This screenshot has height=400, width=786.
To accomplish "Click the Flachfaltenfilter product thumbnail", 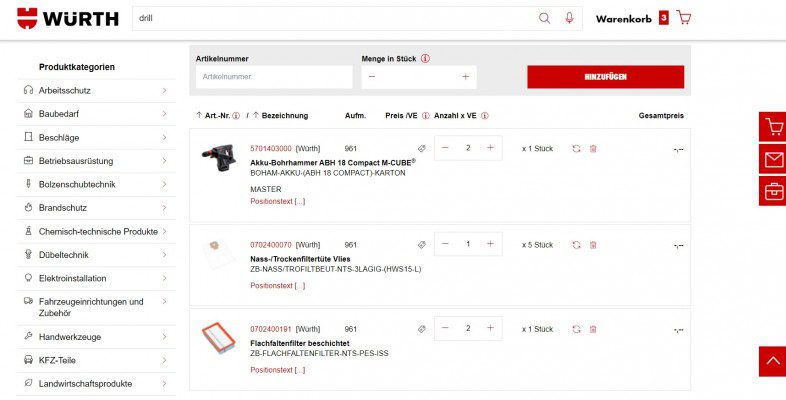I will (x=219, y=337).
